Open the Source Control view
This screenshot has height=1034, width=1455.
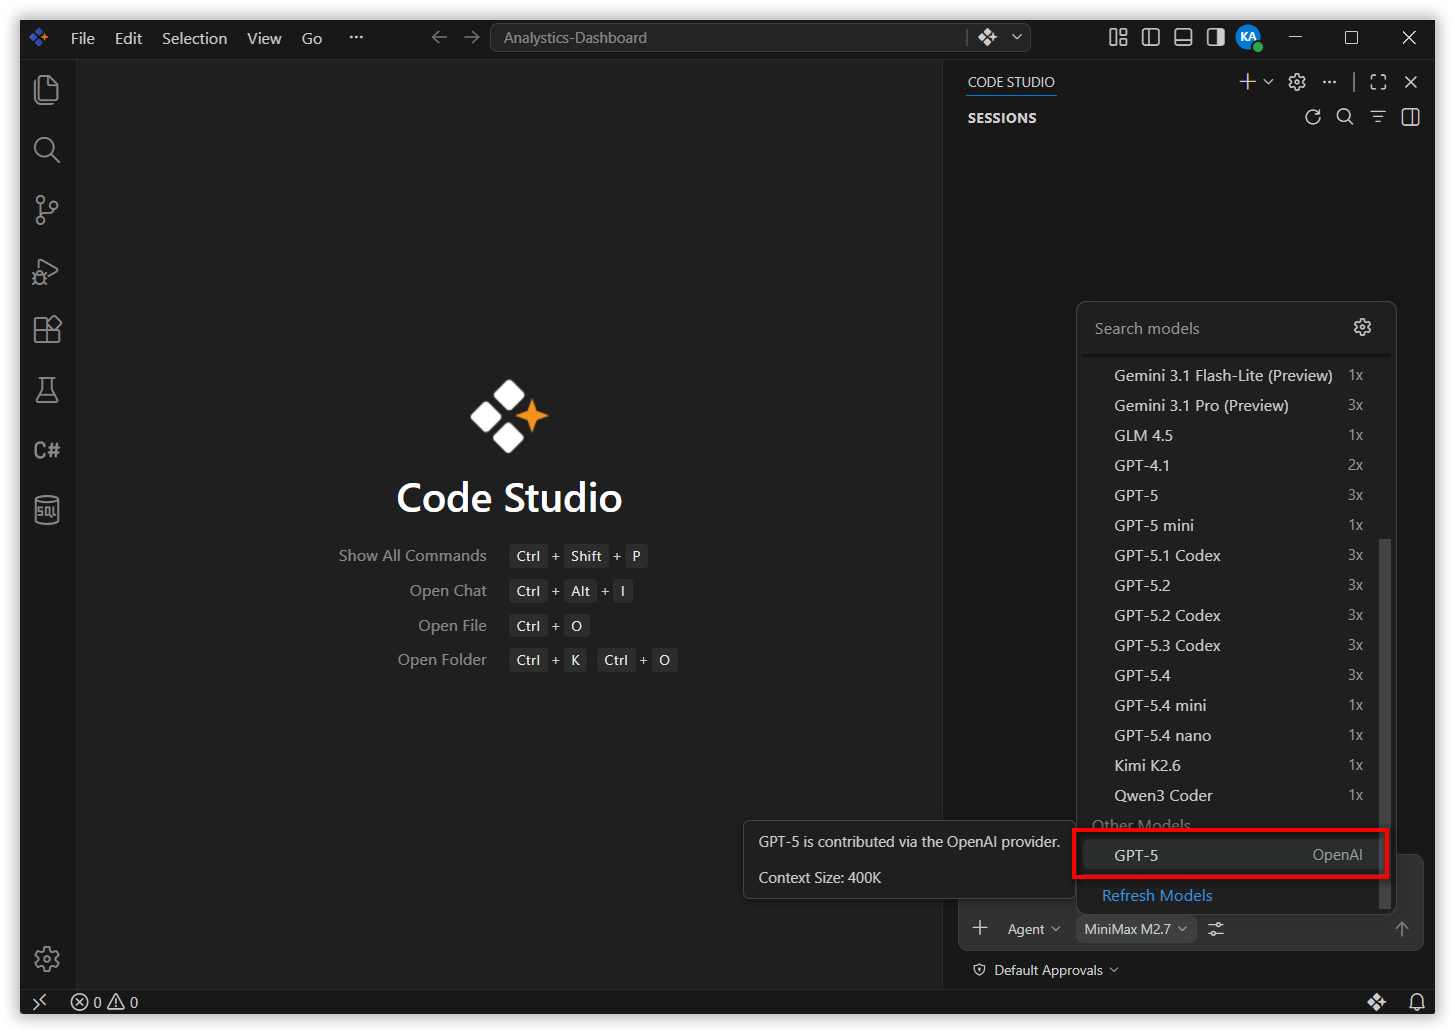tap(47, 210)
